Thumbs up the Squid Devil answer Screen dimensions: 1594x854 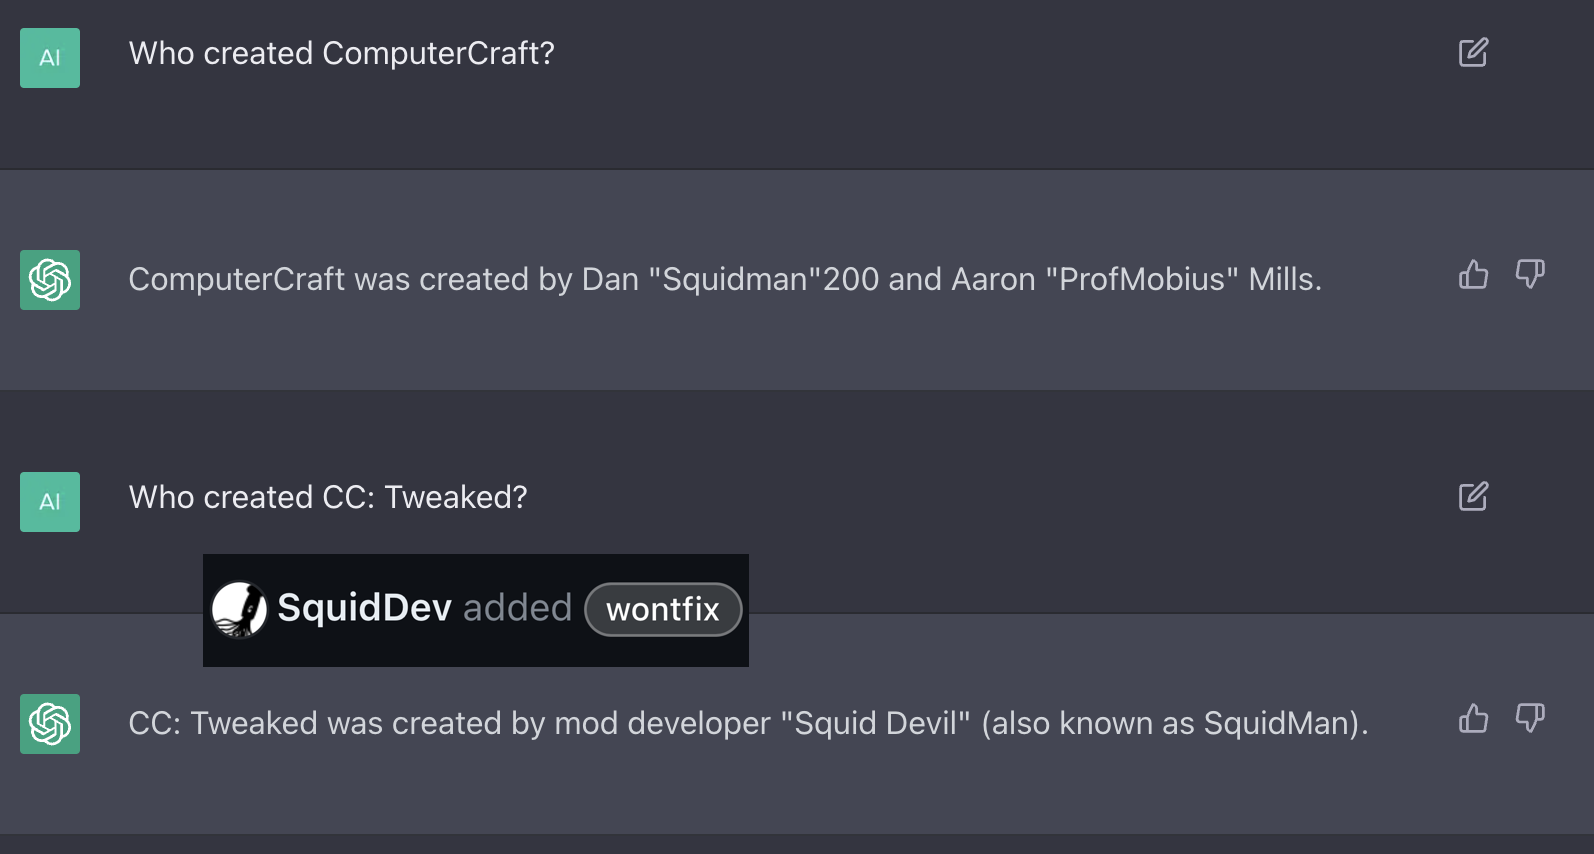click(x=1473, y=719)
